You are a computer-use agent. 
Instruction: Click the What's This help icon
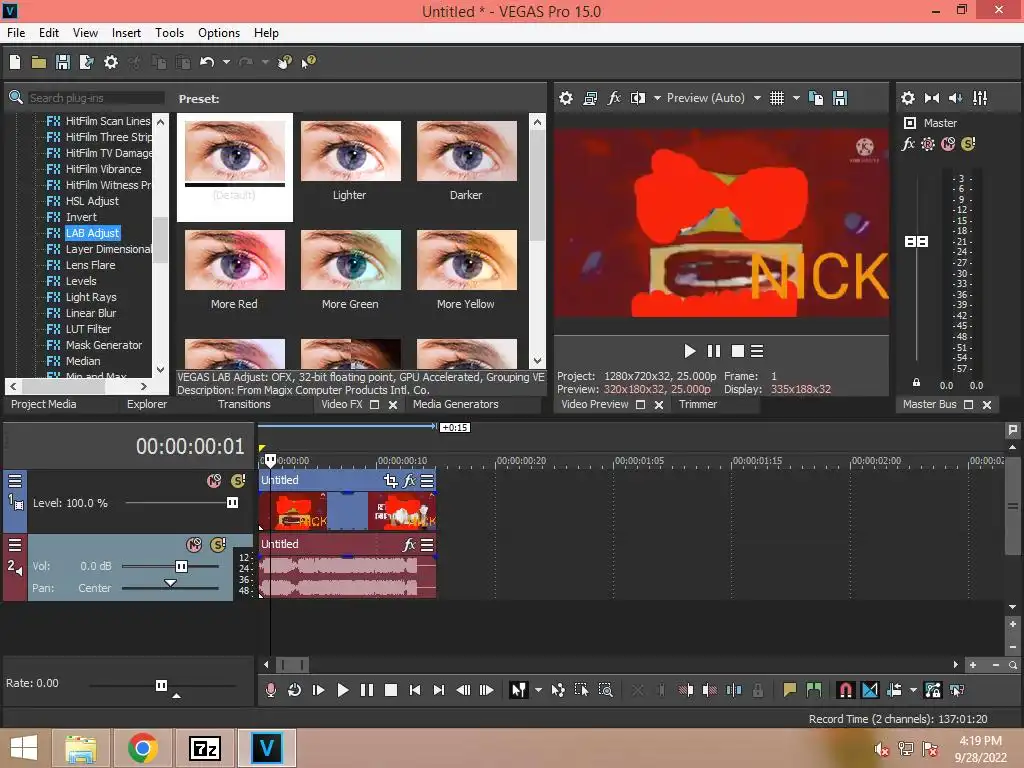[x=308, y=62]
